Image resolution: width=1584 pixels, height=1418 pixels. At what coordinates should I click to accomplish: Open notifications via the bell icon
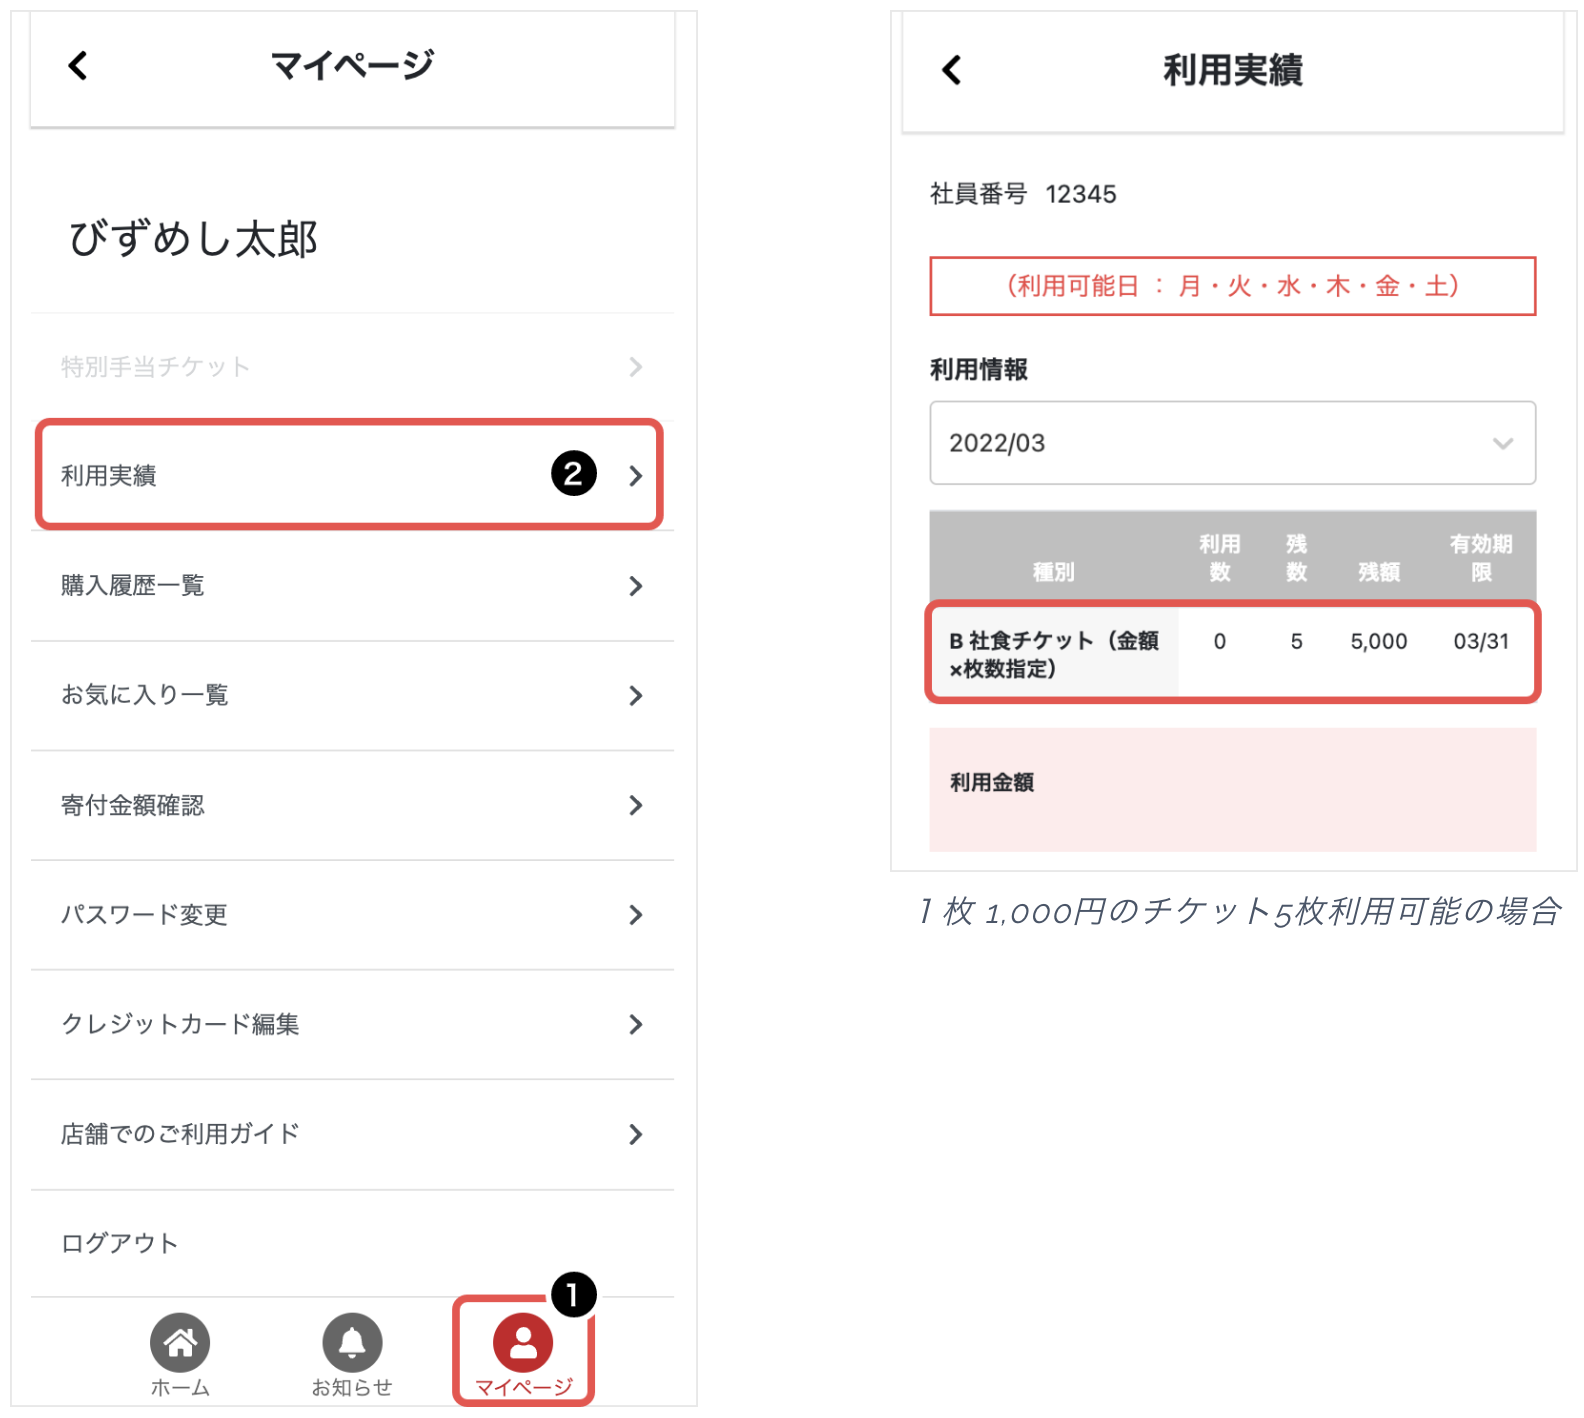pyautogui.click(x=352, y=1343)
